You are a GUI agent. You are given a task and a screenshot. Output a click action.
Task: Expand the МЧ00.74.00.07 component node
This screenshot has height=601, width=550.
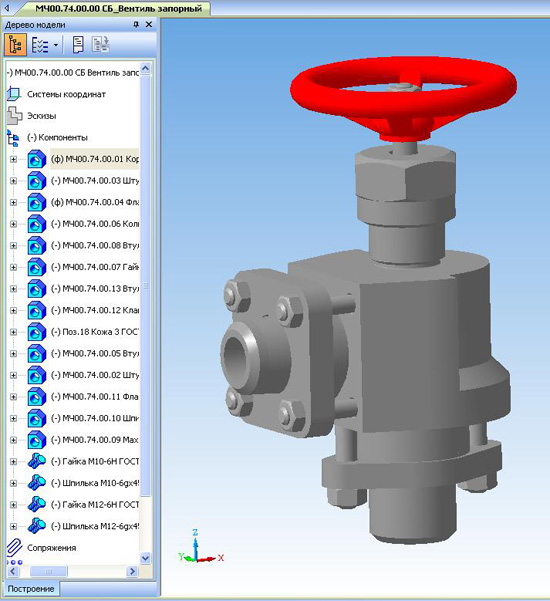[13, 267]
